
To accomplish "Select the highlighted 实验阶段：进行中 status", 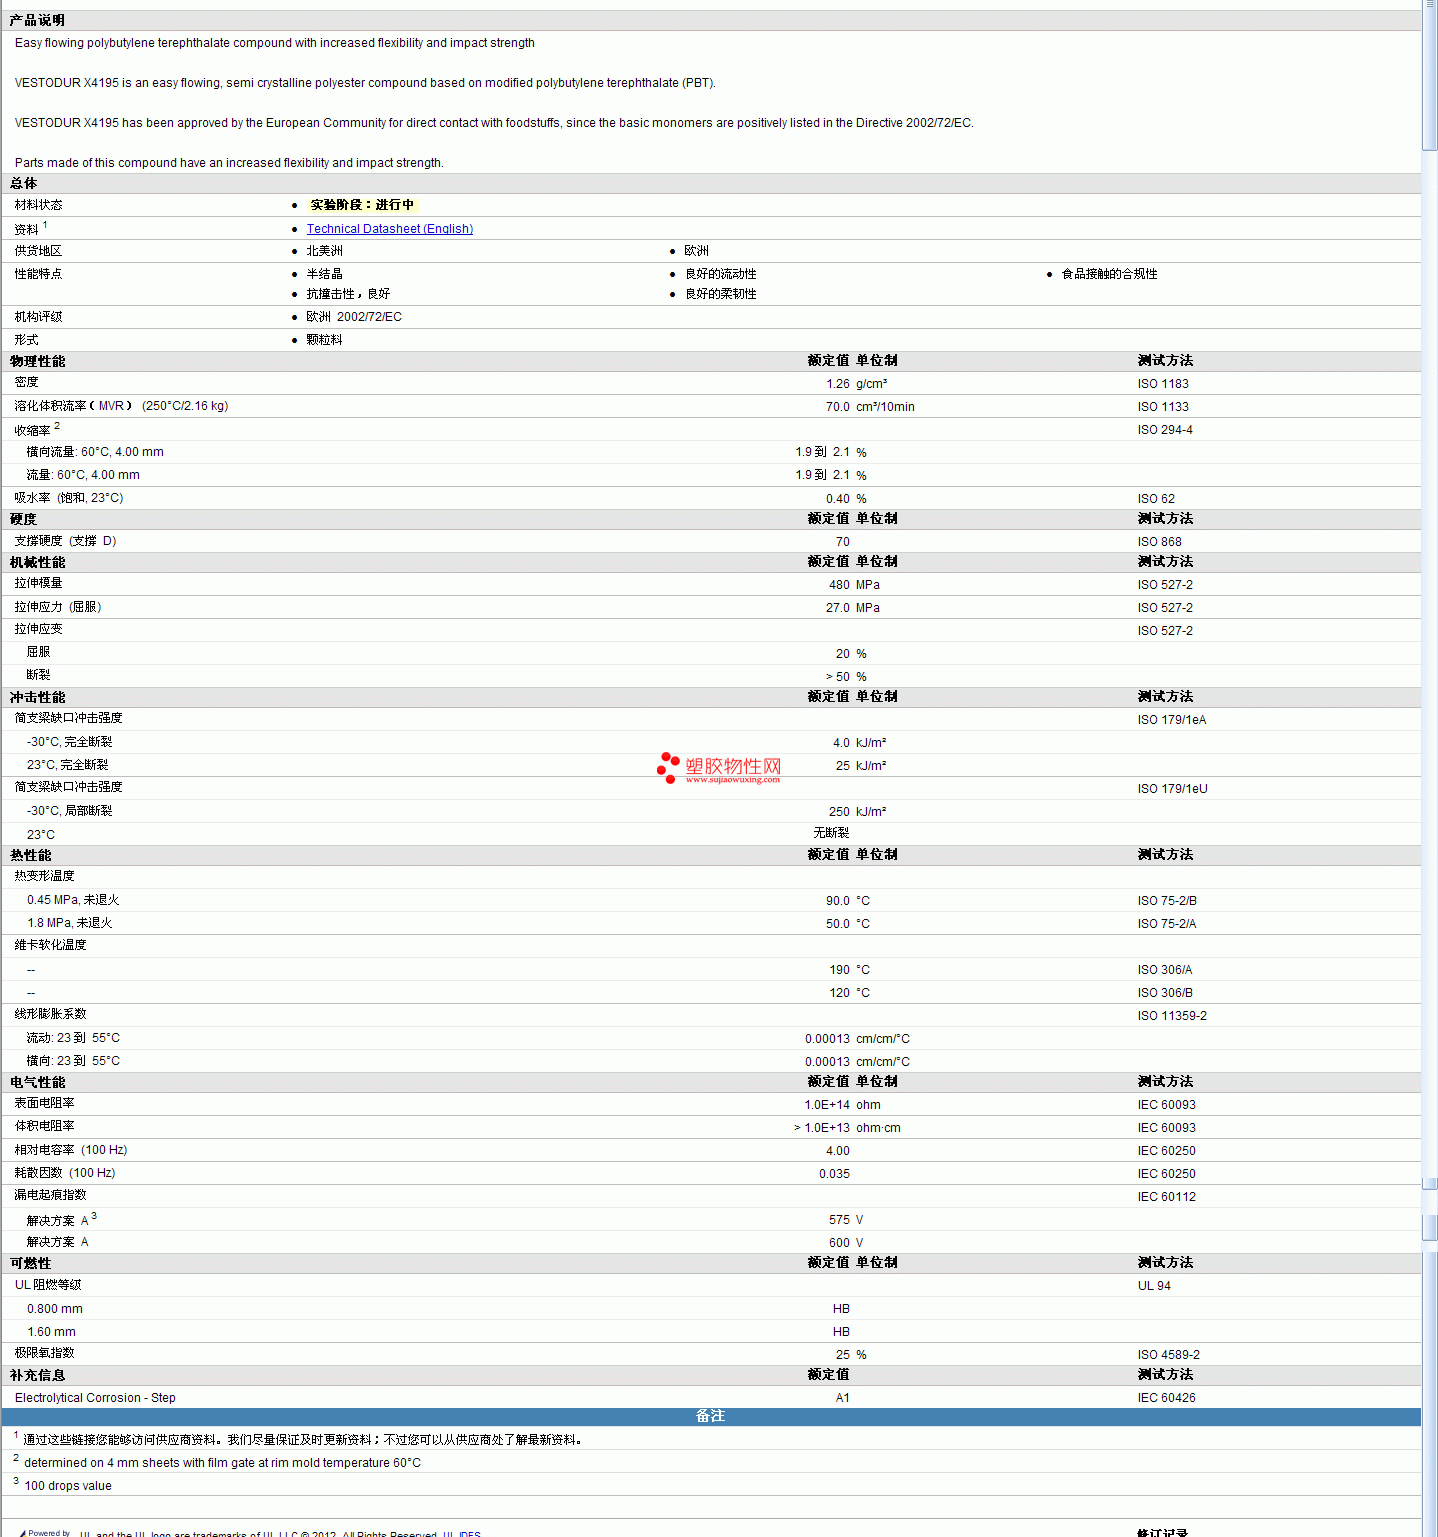I will point(362,205).
